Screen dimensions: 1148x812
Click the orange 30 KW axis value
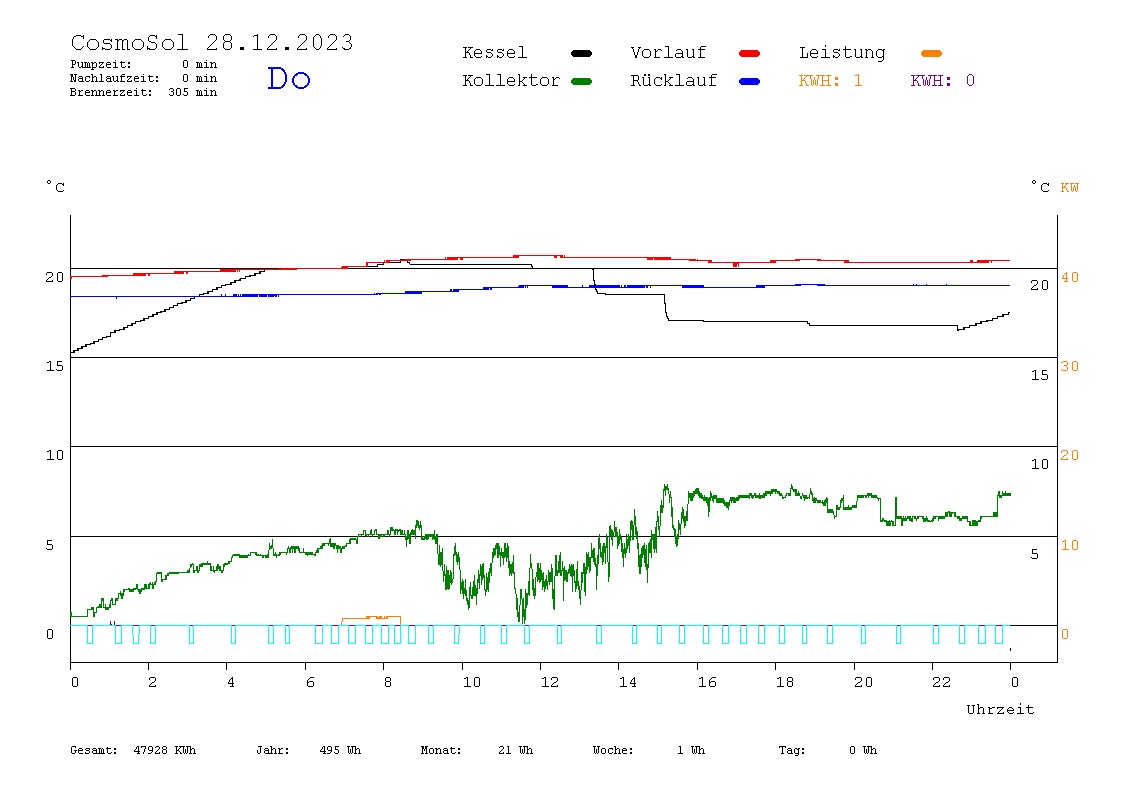click(1070, 366)
